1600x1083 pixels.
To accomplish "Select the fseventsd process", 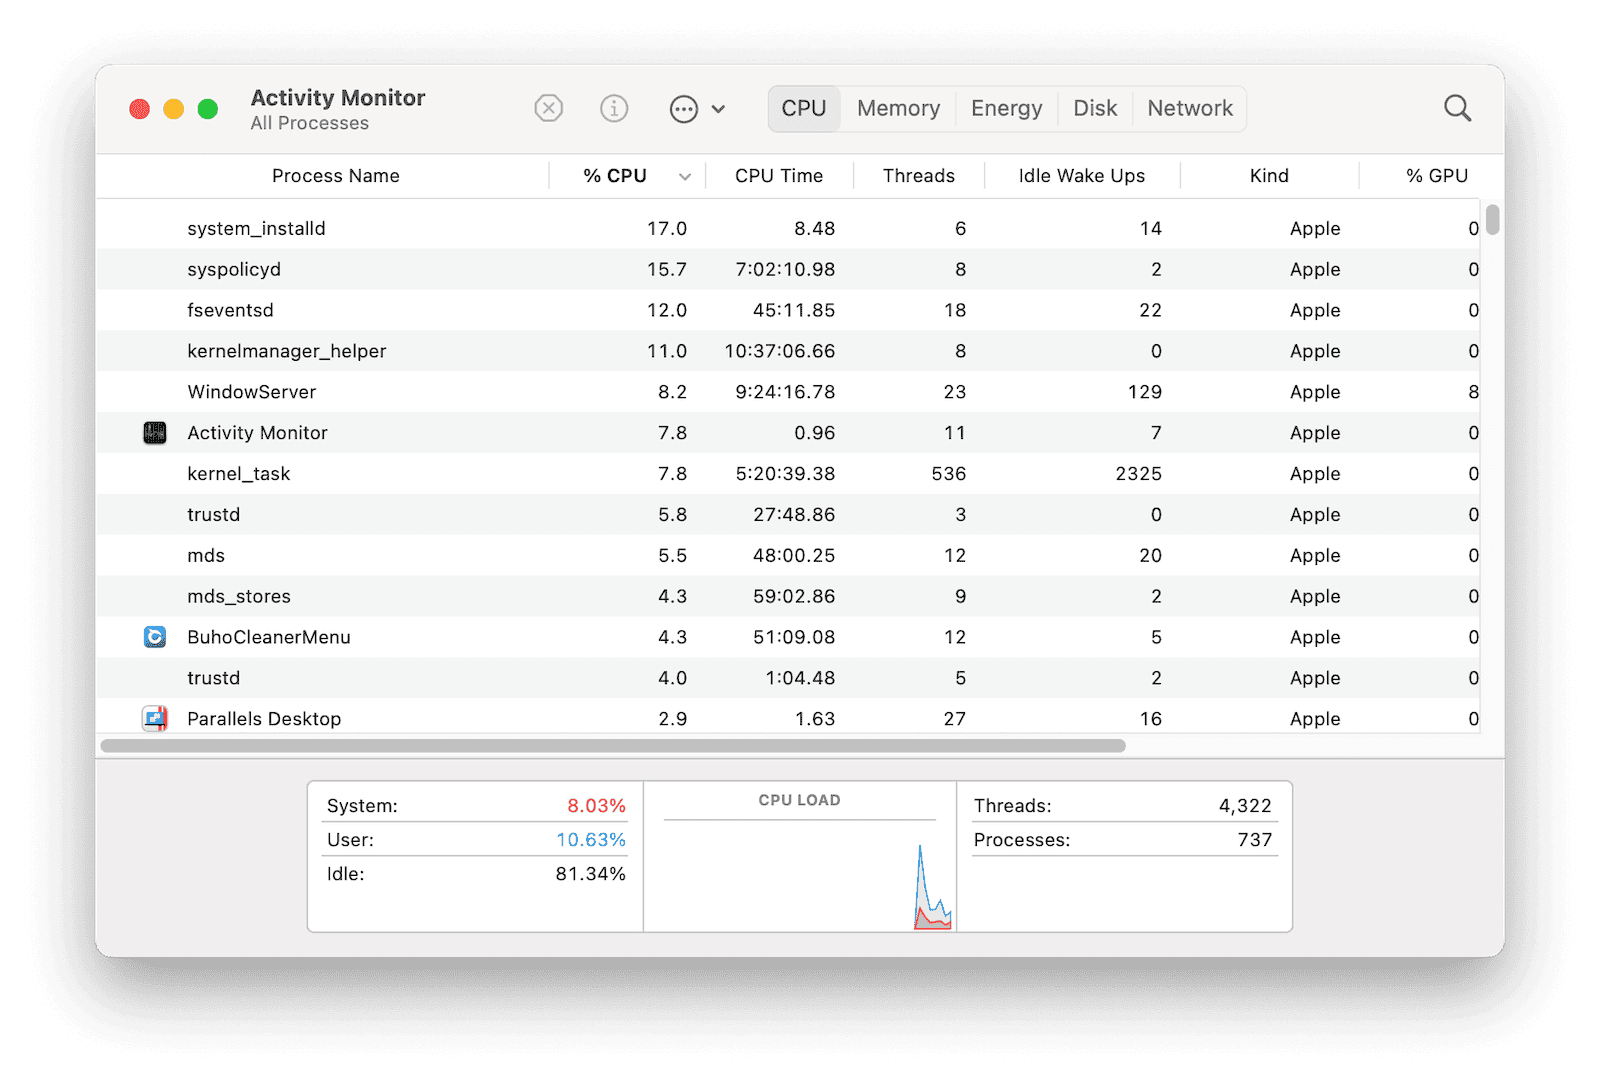I will (x=788, y=311).
